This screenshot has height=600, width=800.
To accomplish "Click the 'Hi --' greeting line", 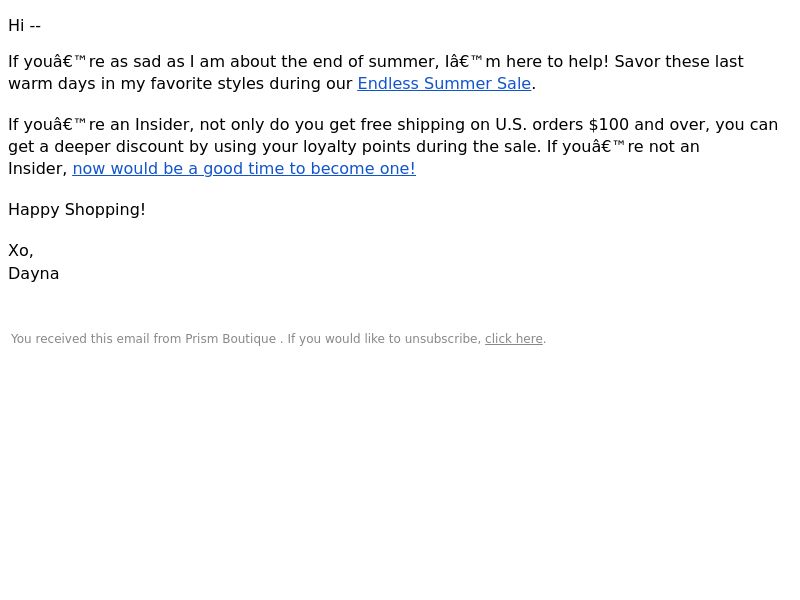I will [24, 26].
